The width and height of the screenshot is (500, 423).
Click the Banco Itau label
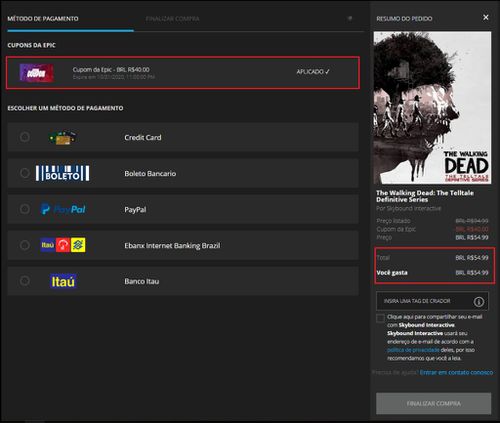pyautogui.click(x=142, y=281)
